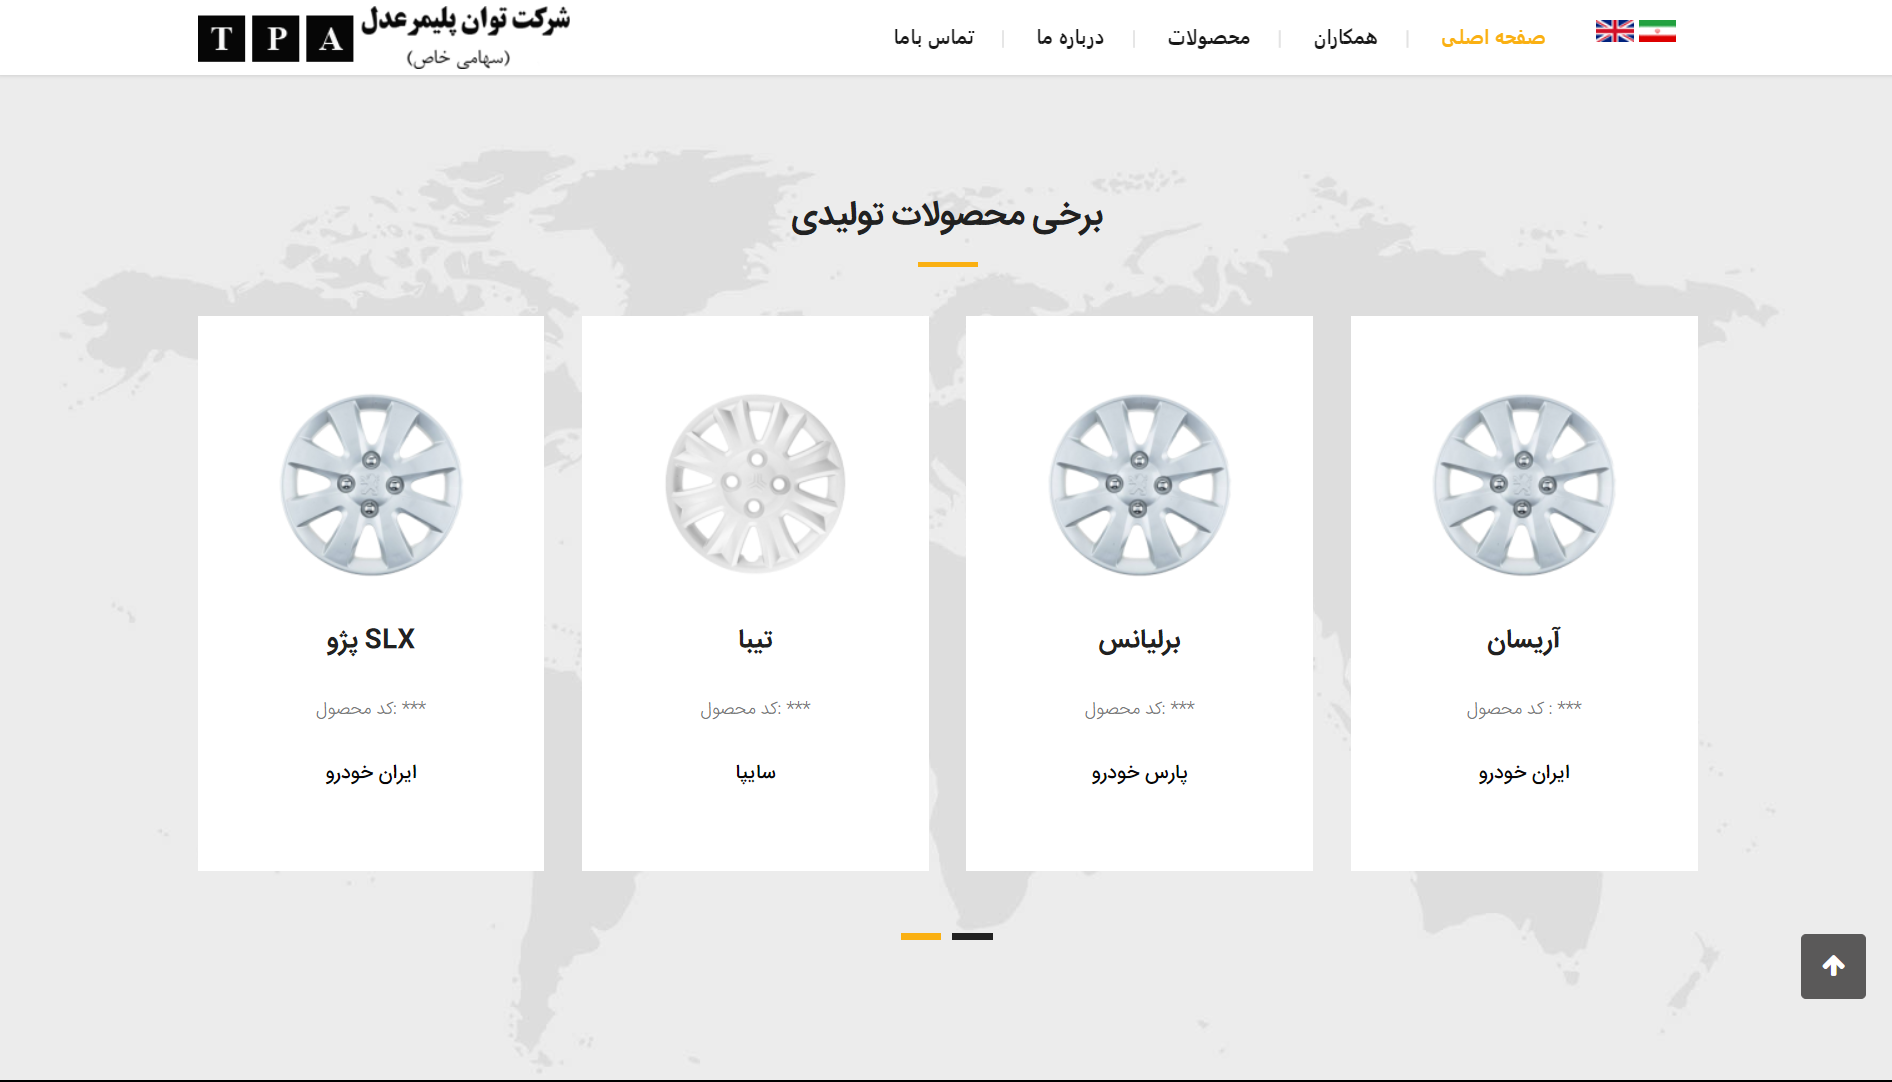
Task: Click the تیبا wheel cover image
Action: [755, 485]
